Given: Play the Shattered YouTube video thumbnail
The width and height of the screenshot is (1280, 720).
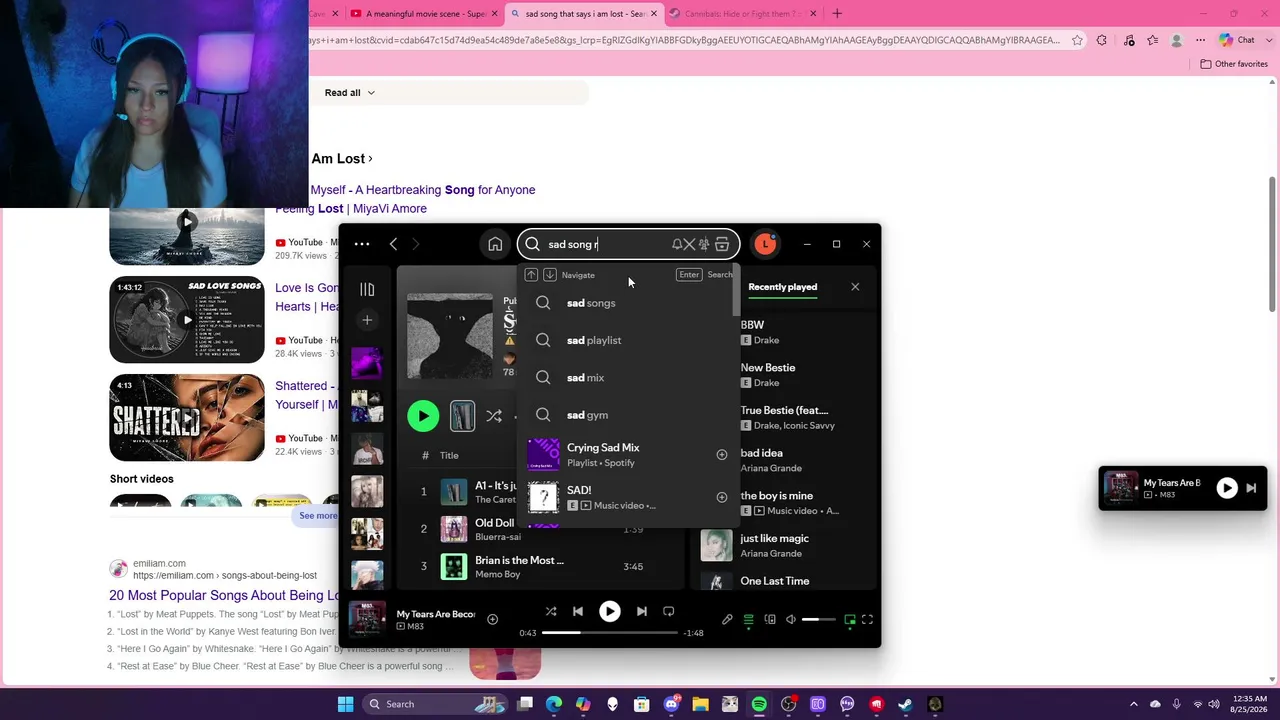Looking at the screenshot, I should point(187,418).
